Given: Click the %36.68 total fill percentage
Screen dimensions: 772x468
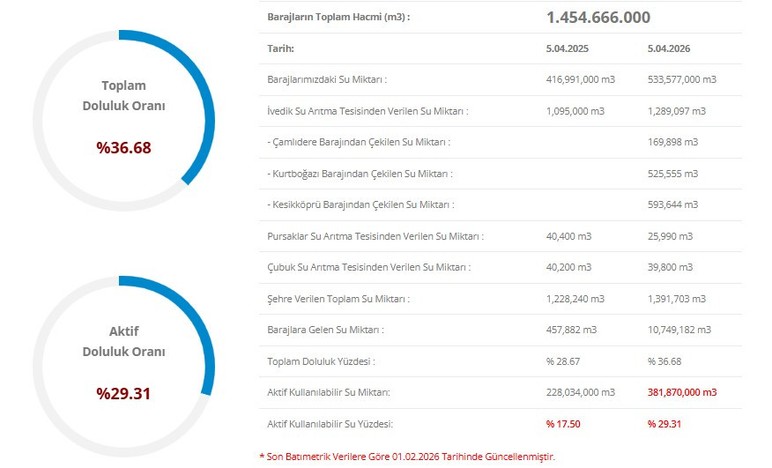Looking at the screenshot, I should pos(124,148).
